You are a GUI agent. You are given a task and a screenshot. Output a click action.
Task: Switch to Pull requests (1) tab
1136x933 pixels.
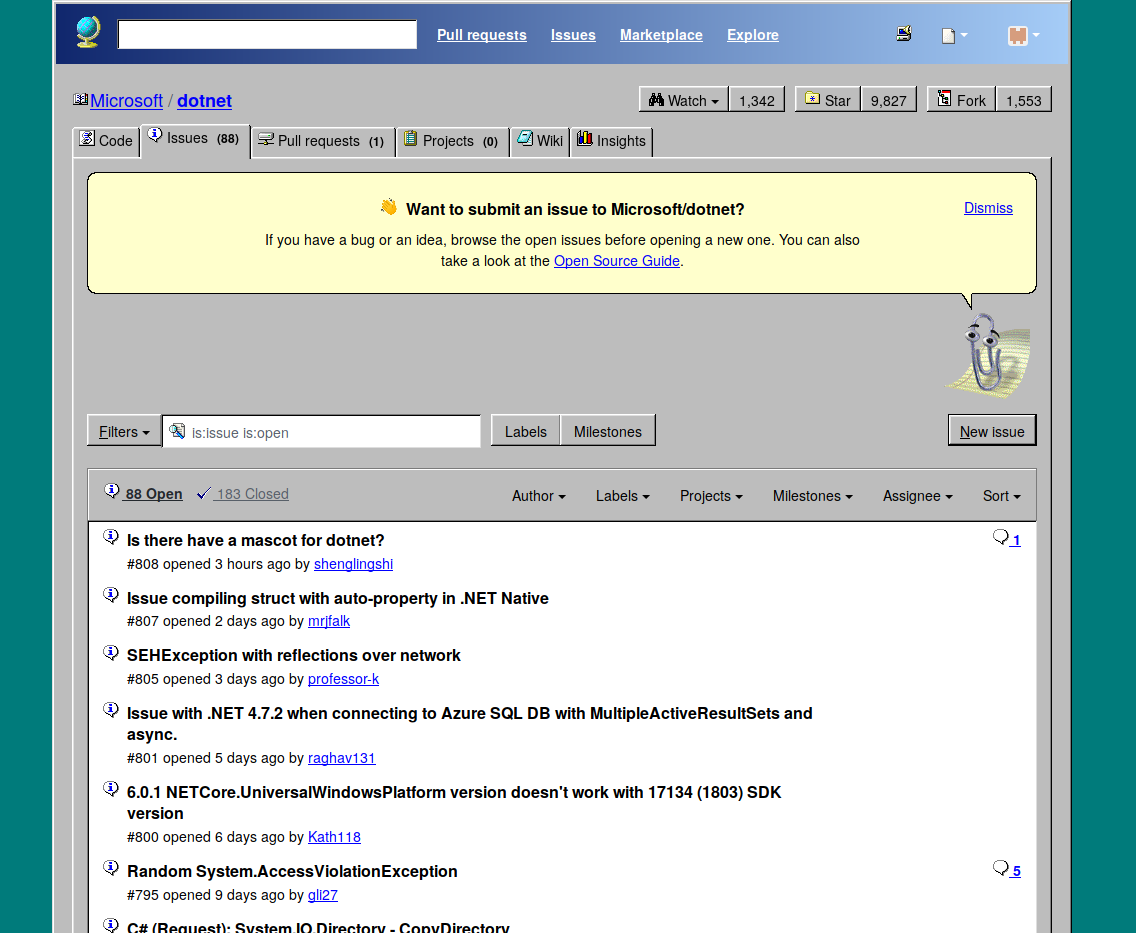coord(322,141)
